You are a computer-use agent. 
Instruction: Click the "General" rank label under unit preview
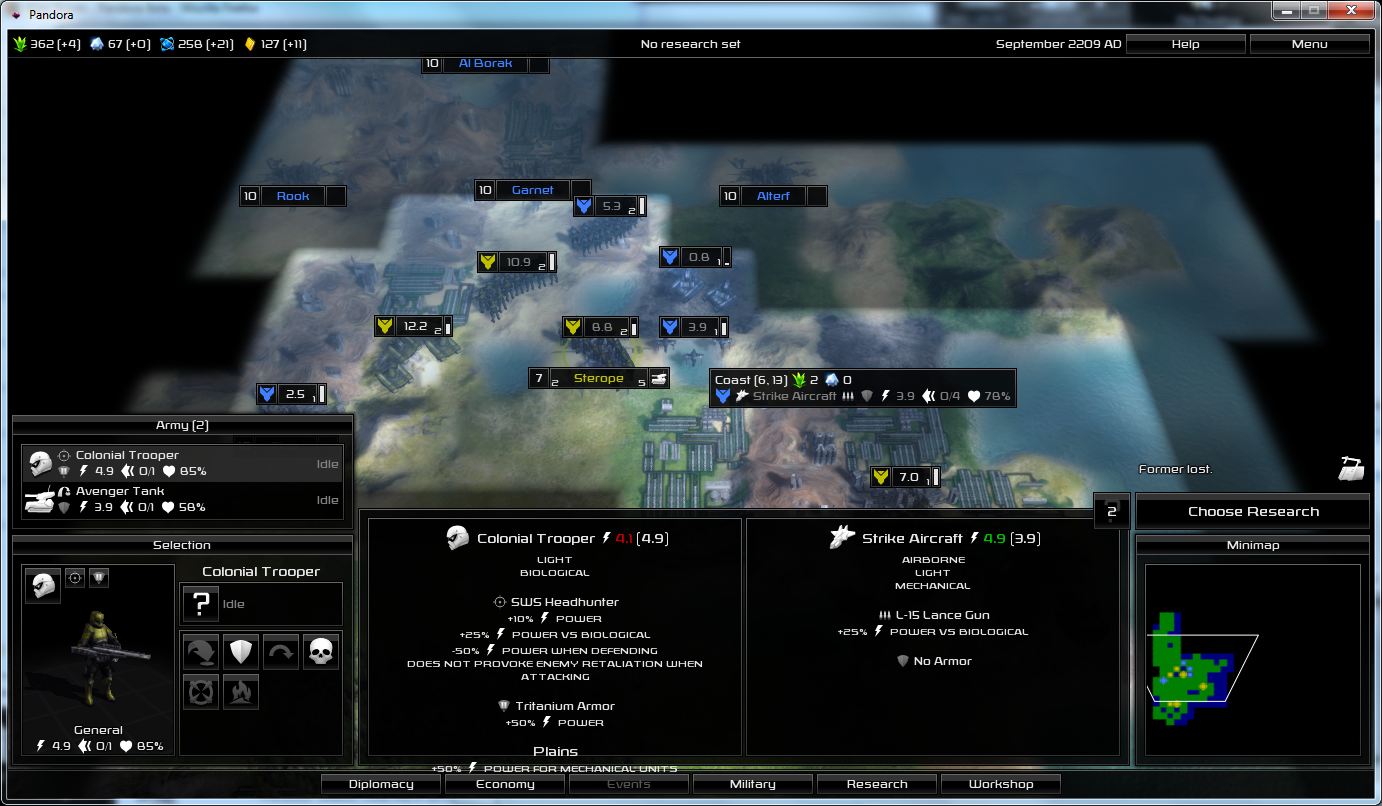click(99, 730)
